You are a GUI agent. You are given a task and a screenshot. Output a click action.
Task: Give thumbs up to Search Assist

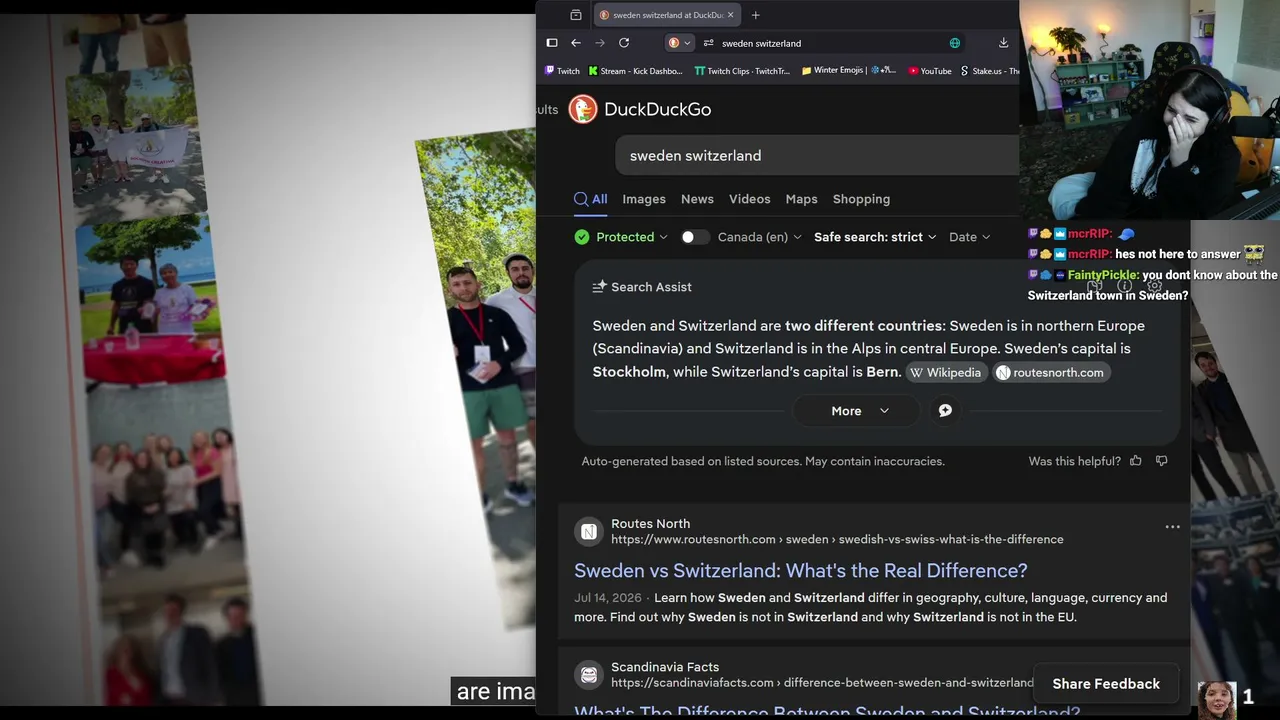1136,461
